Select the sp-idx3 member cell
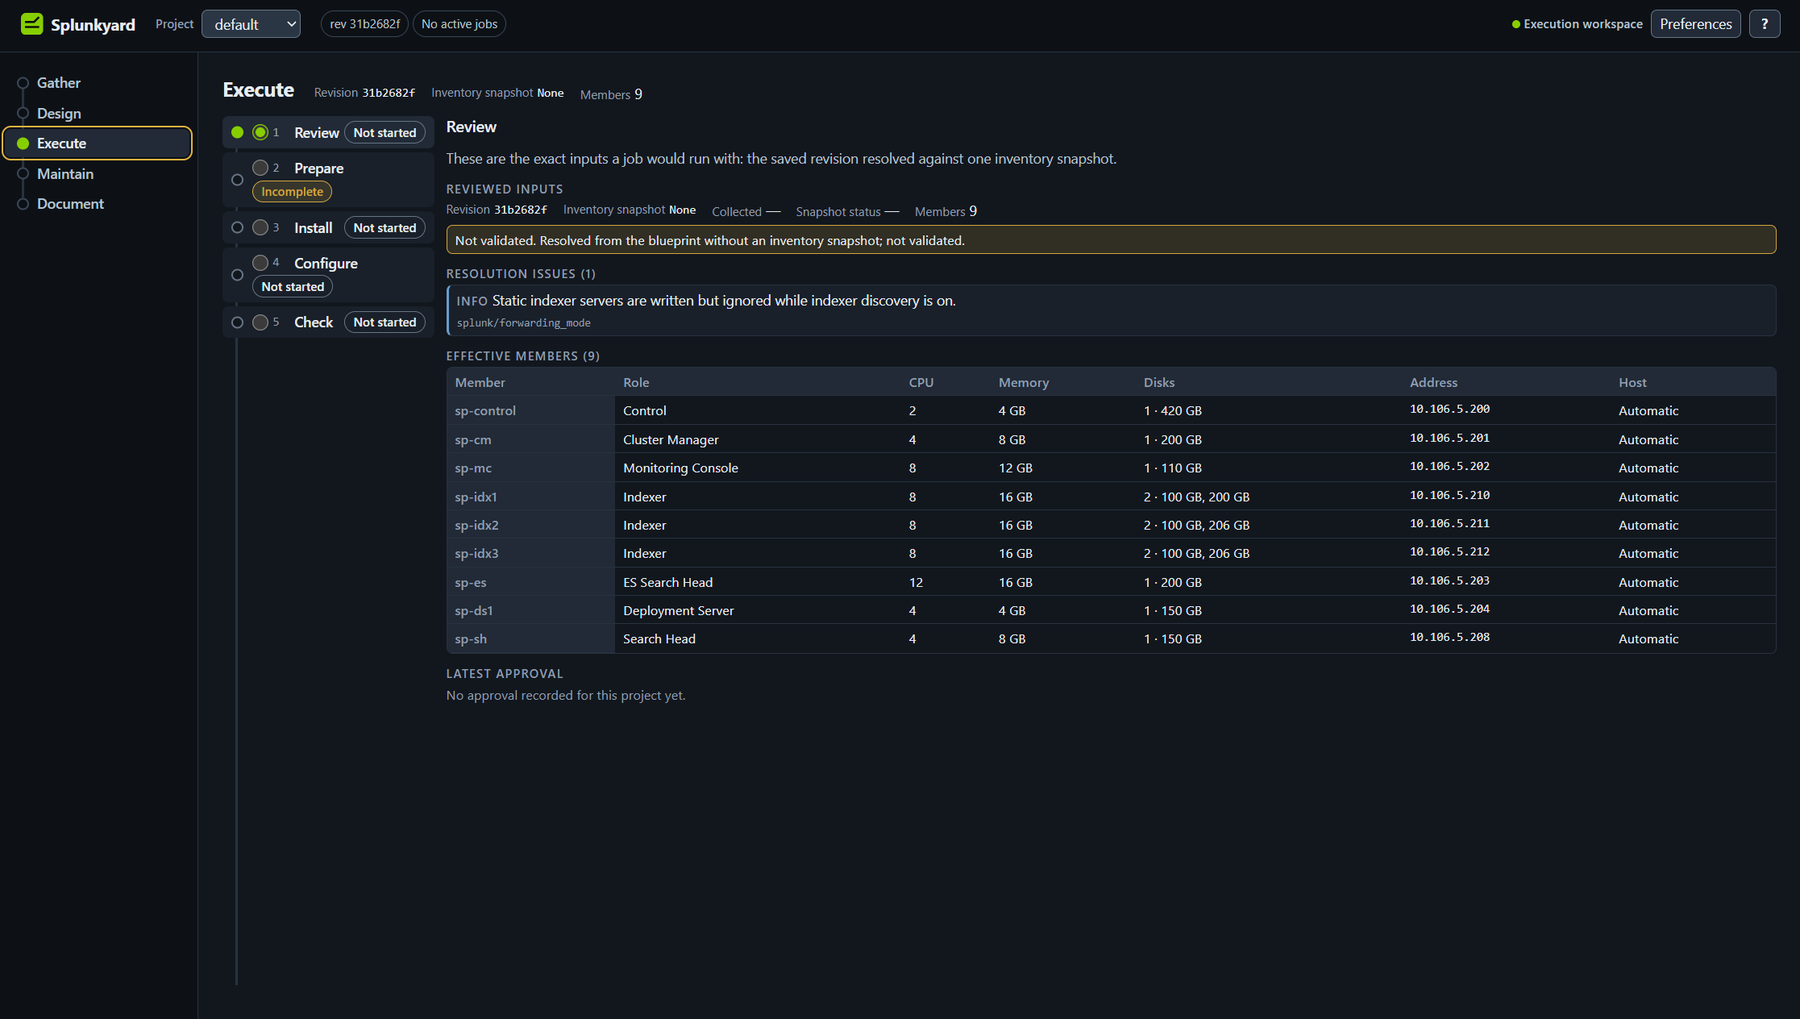This screenshot has width=1800, height=1019. click(x=531, y=553)
